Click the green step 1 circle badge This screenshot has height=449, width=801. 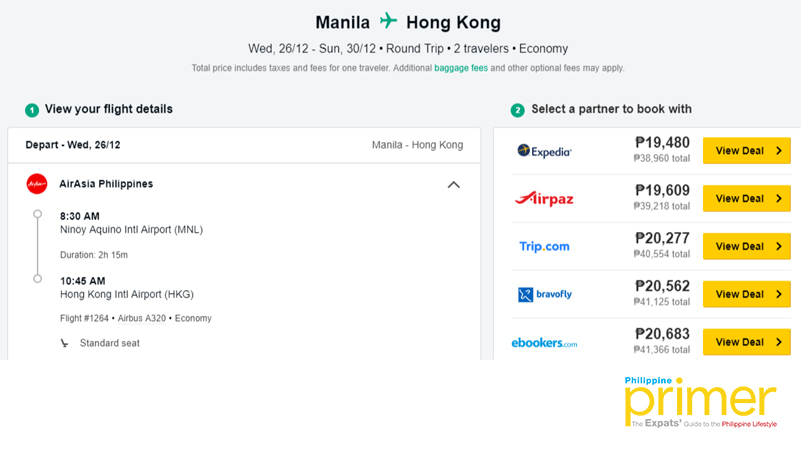32,110
